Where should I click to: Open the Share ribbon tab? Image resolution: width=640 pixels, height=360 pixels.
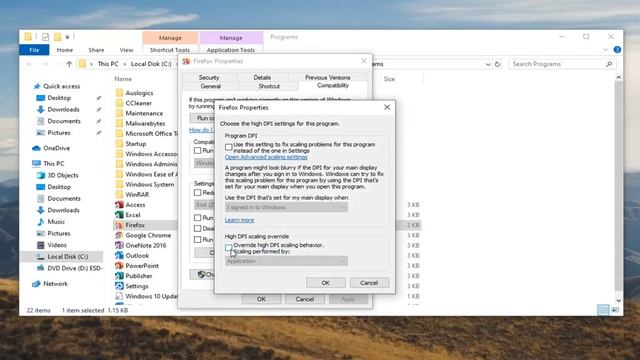pos(96,50)
